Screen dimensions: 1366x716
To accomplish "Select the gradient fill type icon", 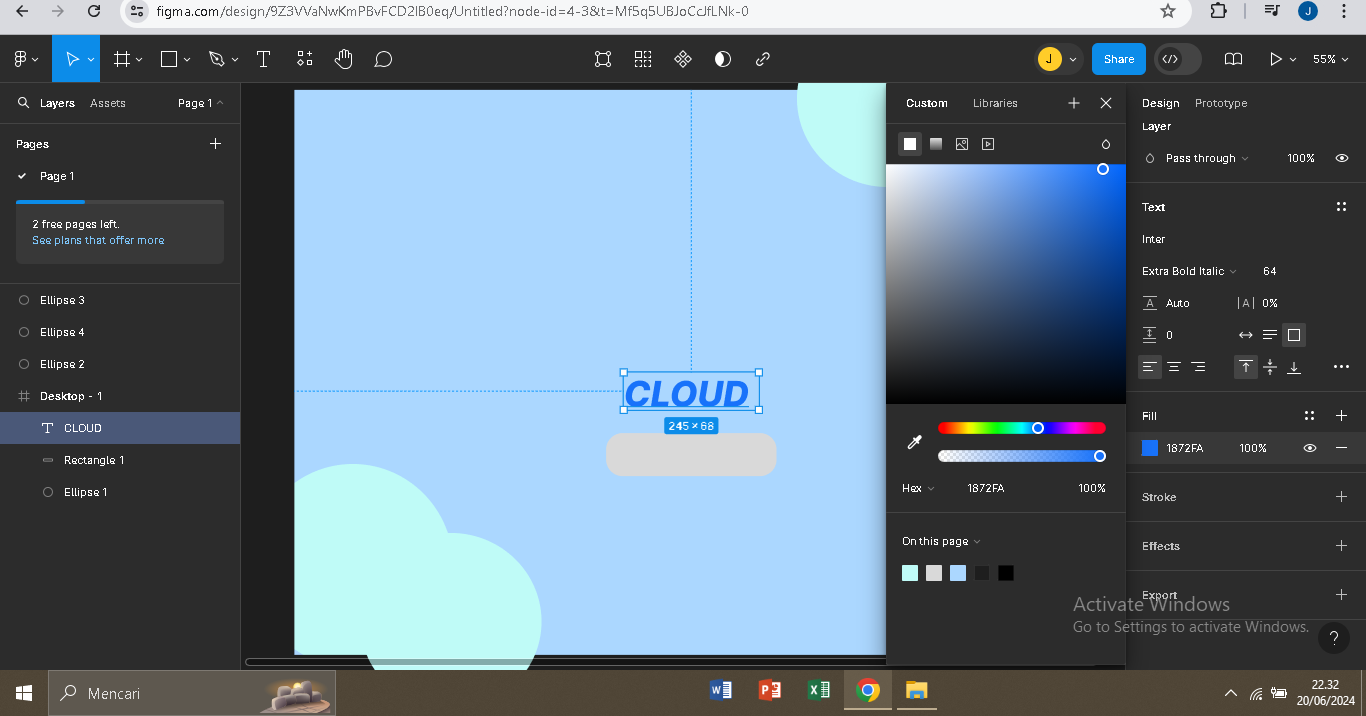I will [936, 144].
